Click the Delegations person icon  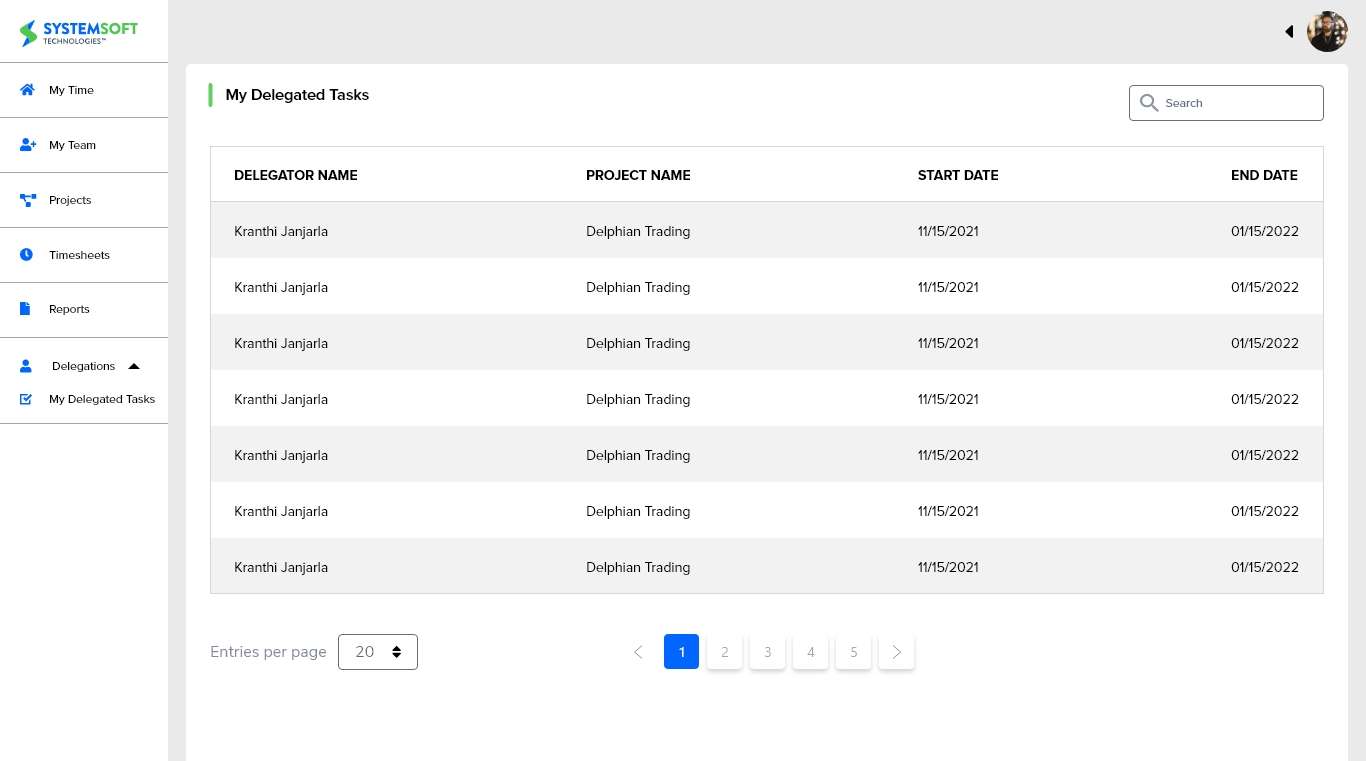click(x=26, y=366)
